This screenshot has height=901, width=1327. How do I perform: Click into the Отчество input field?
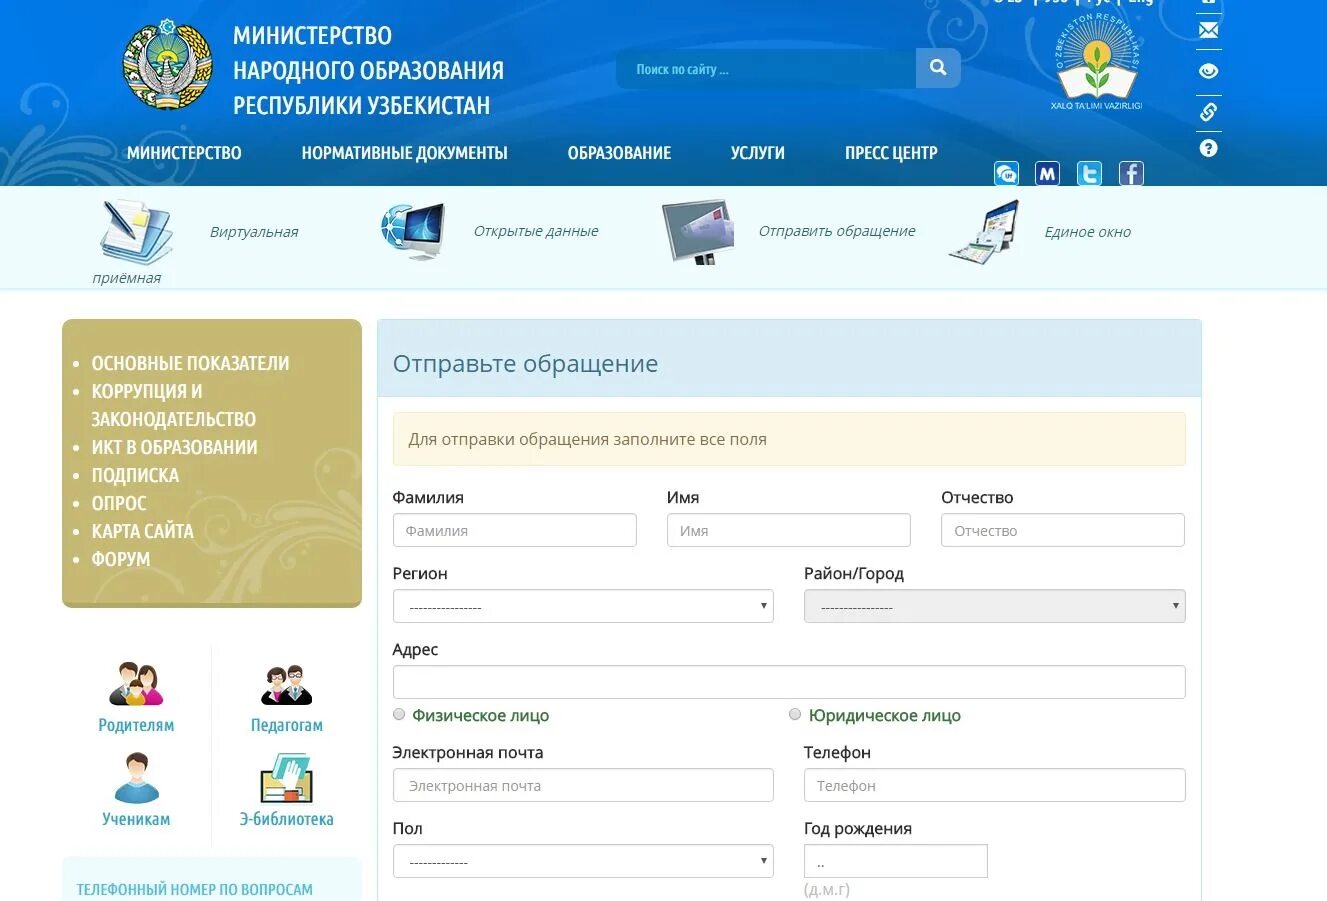coord(1063,530)
